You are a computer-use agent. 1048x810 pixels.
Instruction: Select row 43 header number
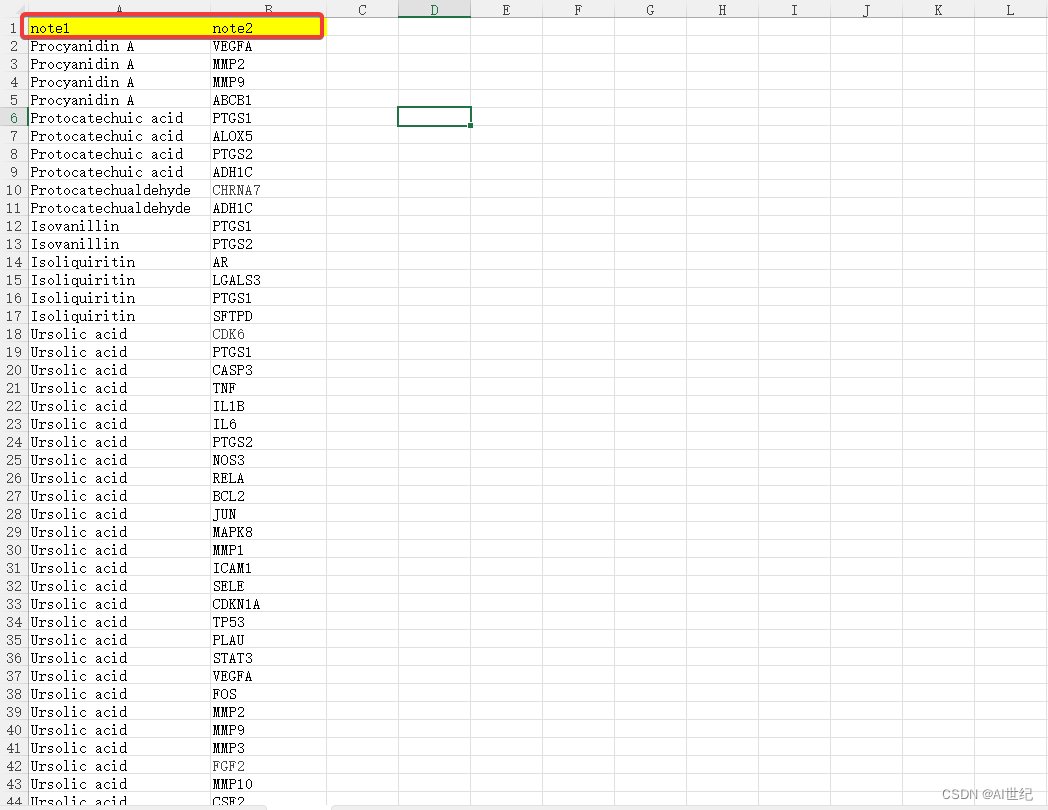pyautogui.click(x=14, y=784)
